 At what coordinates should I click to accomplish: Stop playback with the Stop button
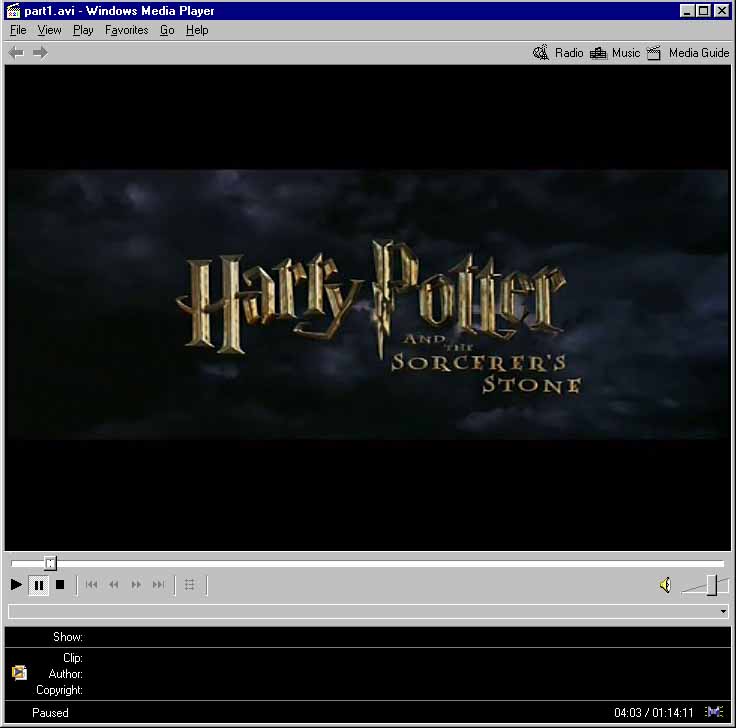click(60, 585)
